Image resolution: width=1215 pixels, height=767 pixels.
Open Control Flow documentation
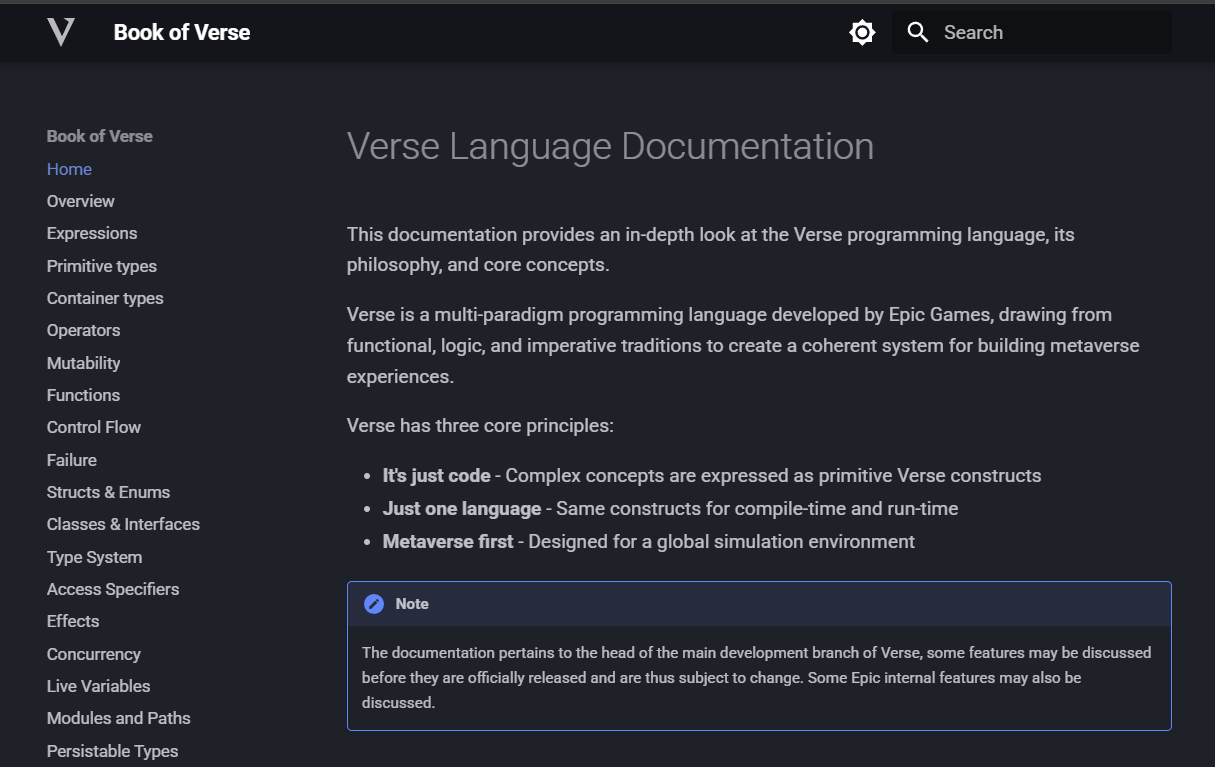[x=94, y=427]
